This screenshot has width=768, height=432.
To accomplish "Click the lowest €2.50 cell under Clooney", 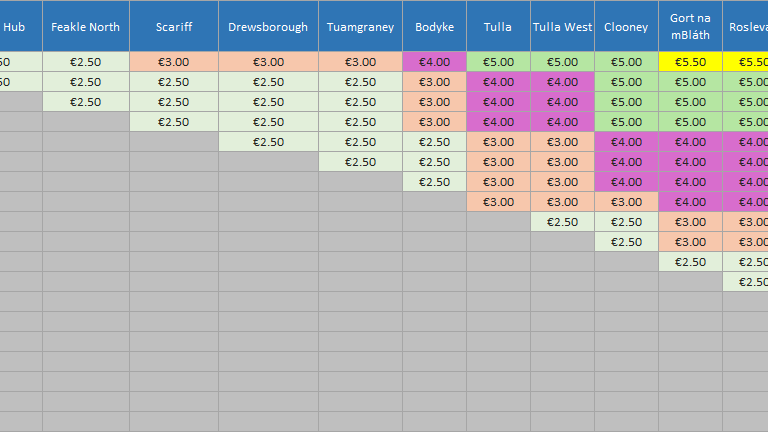I will point(626,242).
